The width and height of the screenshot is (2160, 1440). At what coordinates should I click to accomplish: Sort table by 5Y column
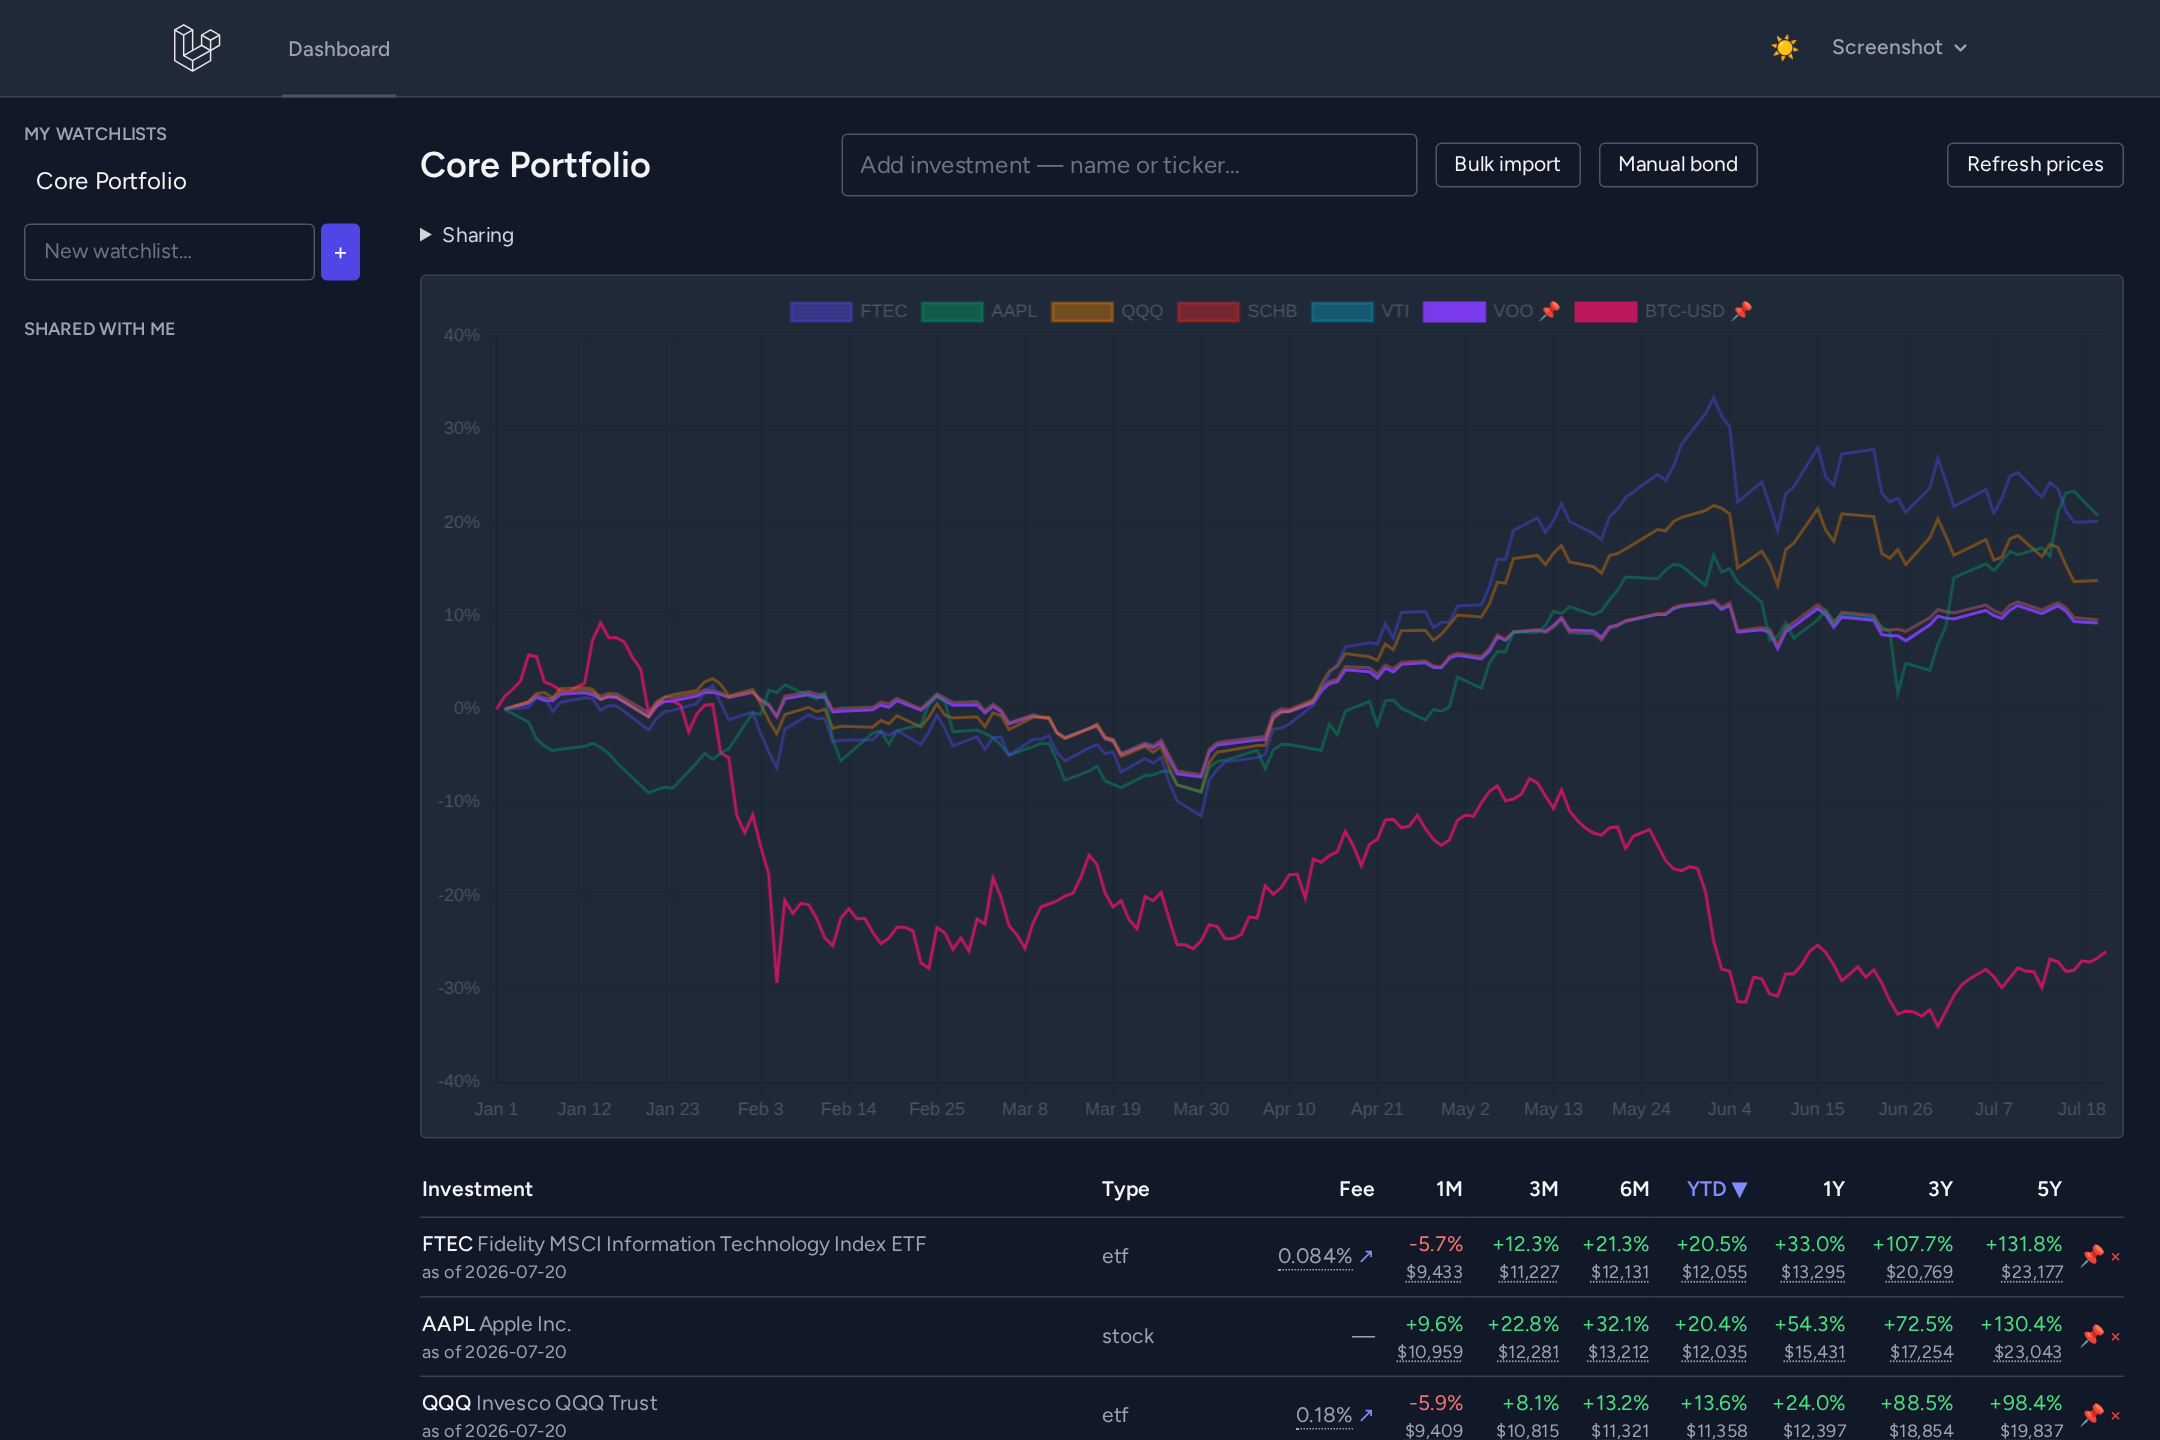point(2049,1189)
